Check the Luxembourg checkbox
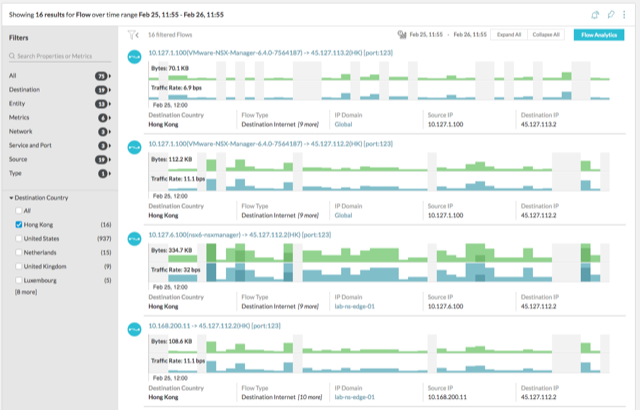Viewport: 640px width, 410px height. 18,280
